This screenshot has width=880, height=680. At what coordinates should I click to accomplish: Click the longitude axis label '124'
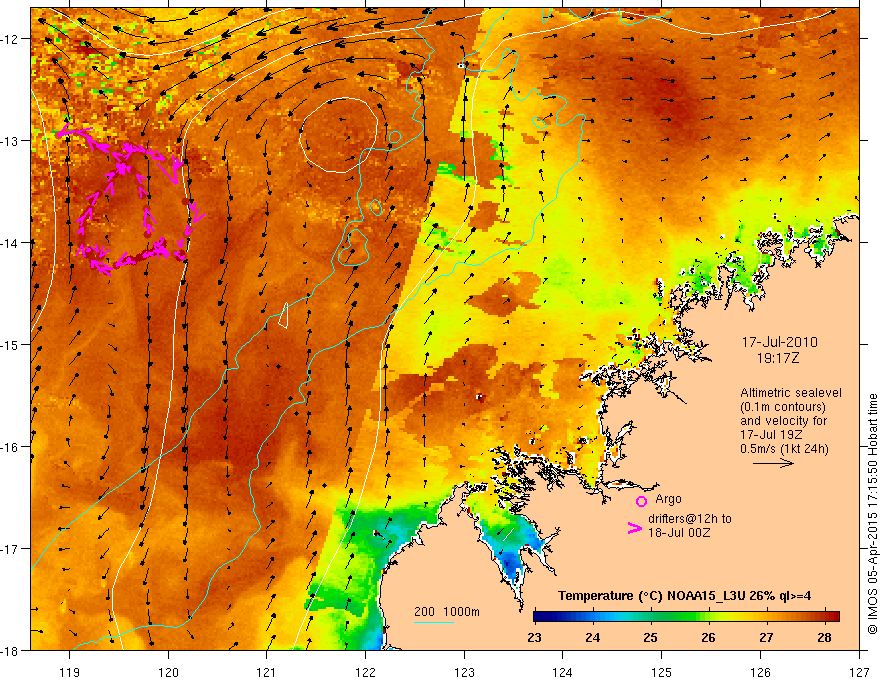[x=563, y=672]
